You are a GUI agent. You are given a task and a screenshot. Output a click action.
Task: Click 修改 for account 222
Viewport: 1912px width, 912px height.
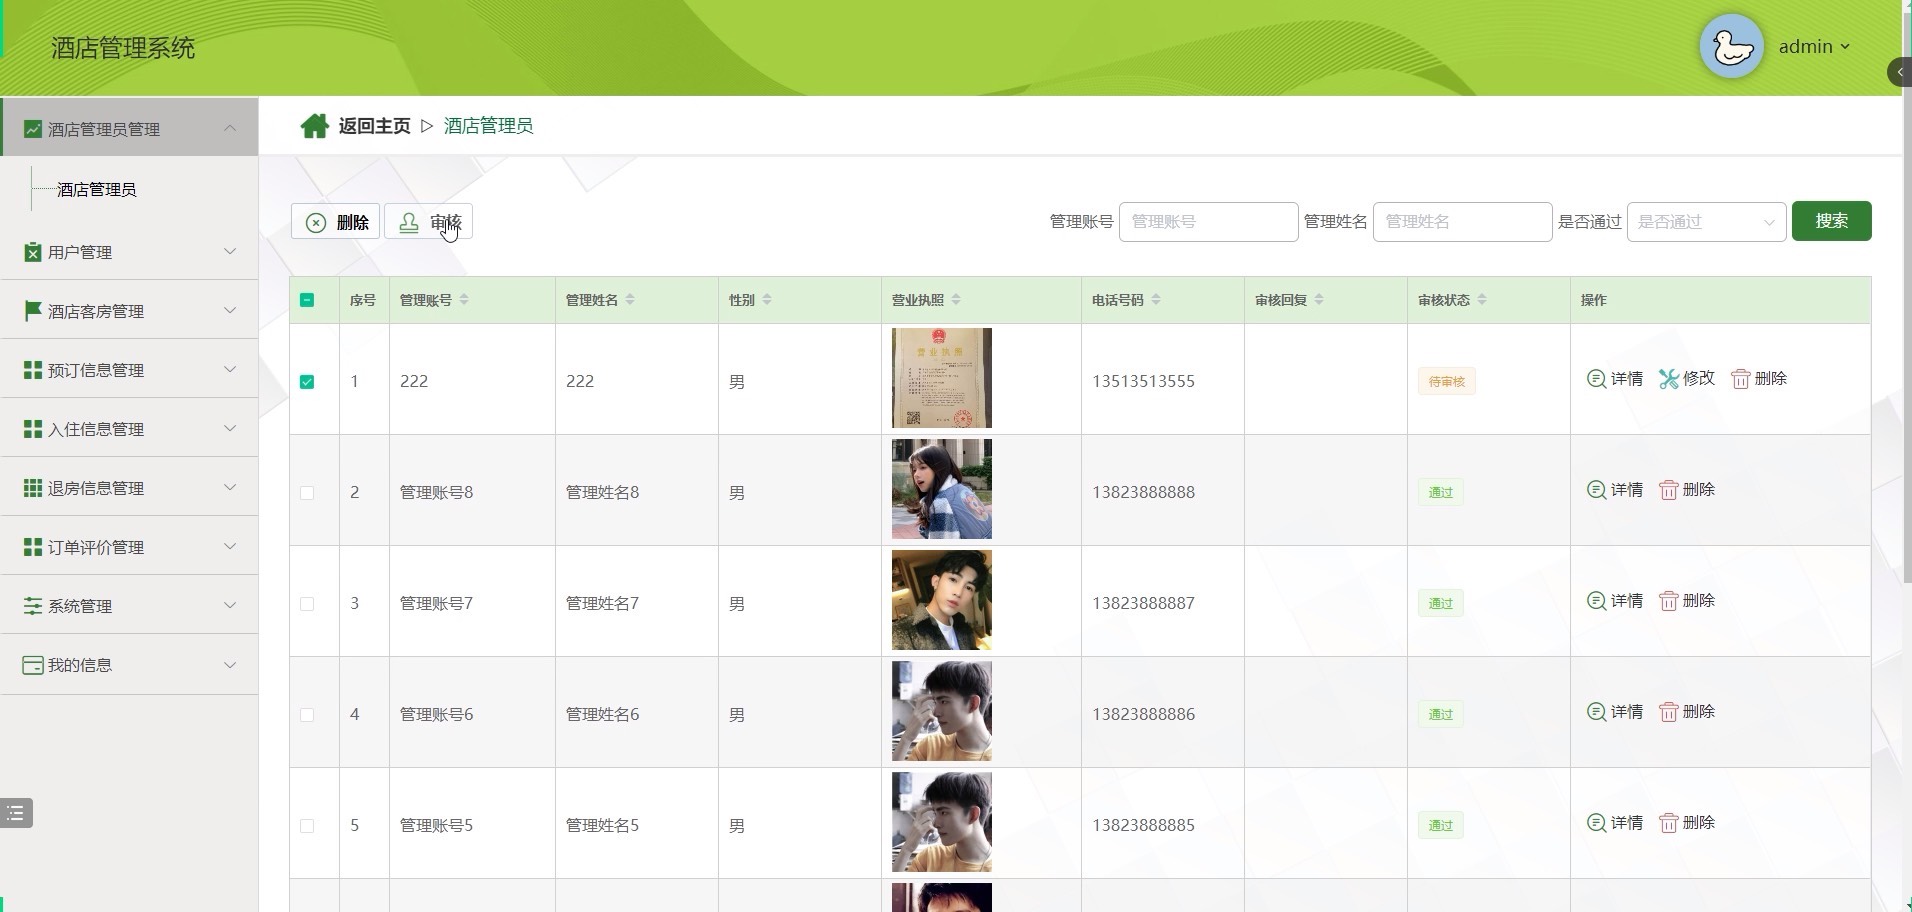1687,379
